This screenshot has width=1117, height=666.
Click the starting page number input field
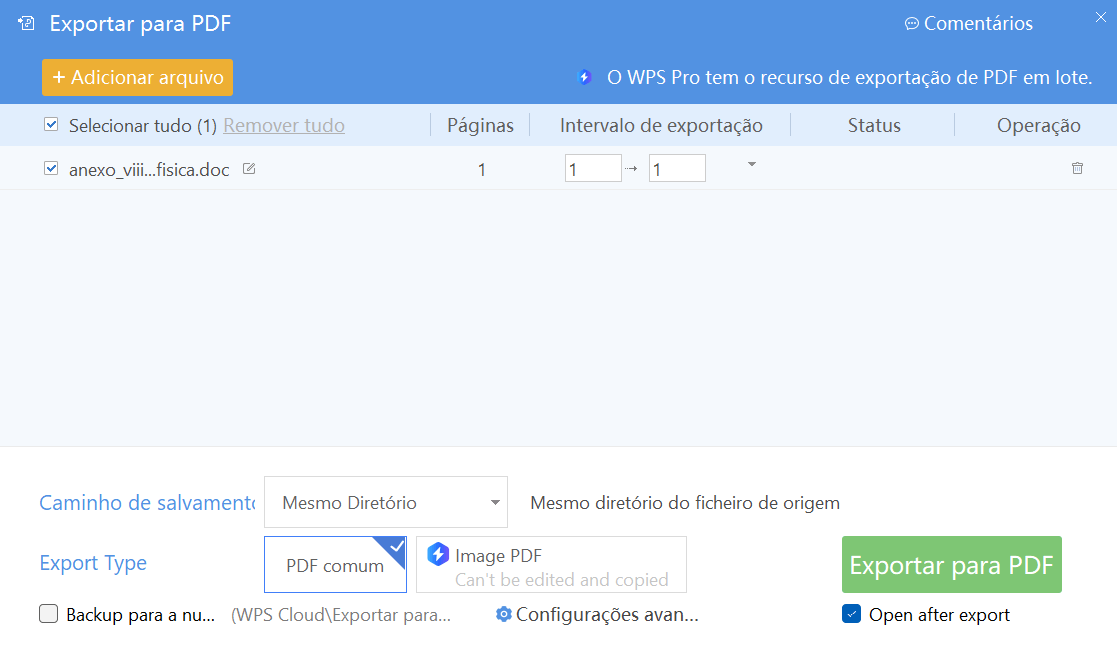(x=593, y=168)
